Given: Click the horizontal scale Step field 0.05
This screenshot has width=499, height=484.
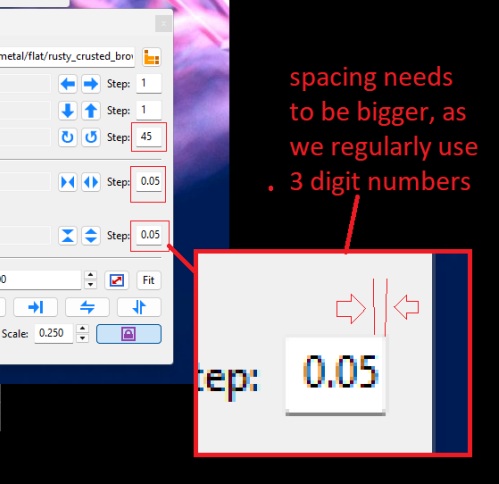Looking at the screenshot, I should click(x=149, y=182).
